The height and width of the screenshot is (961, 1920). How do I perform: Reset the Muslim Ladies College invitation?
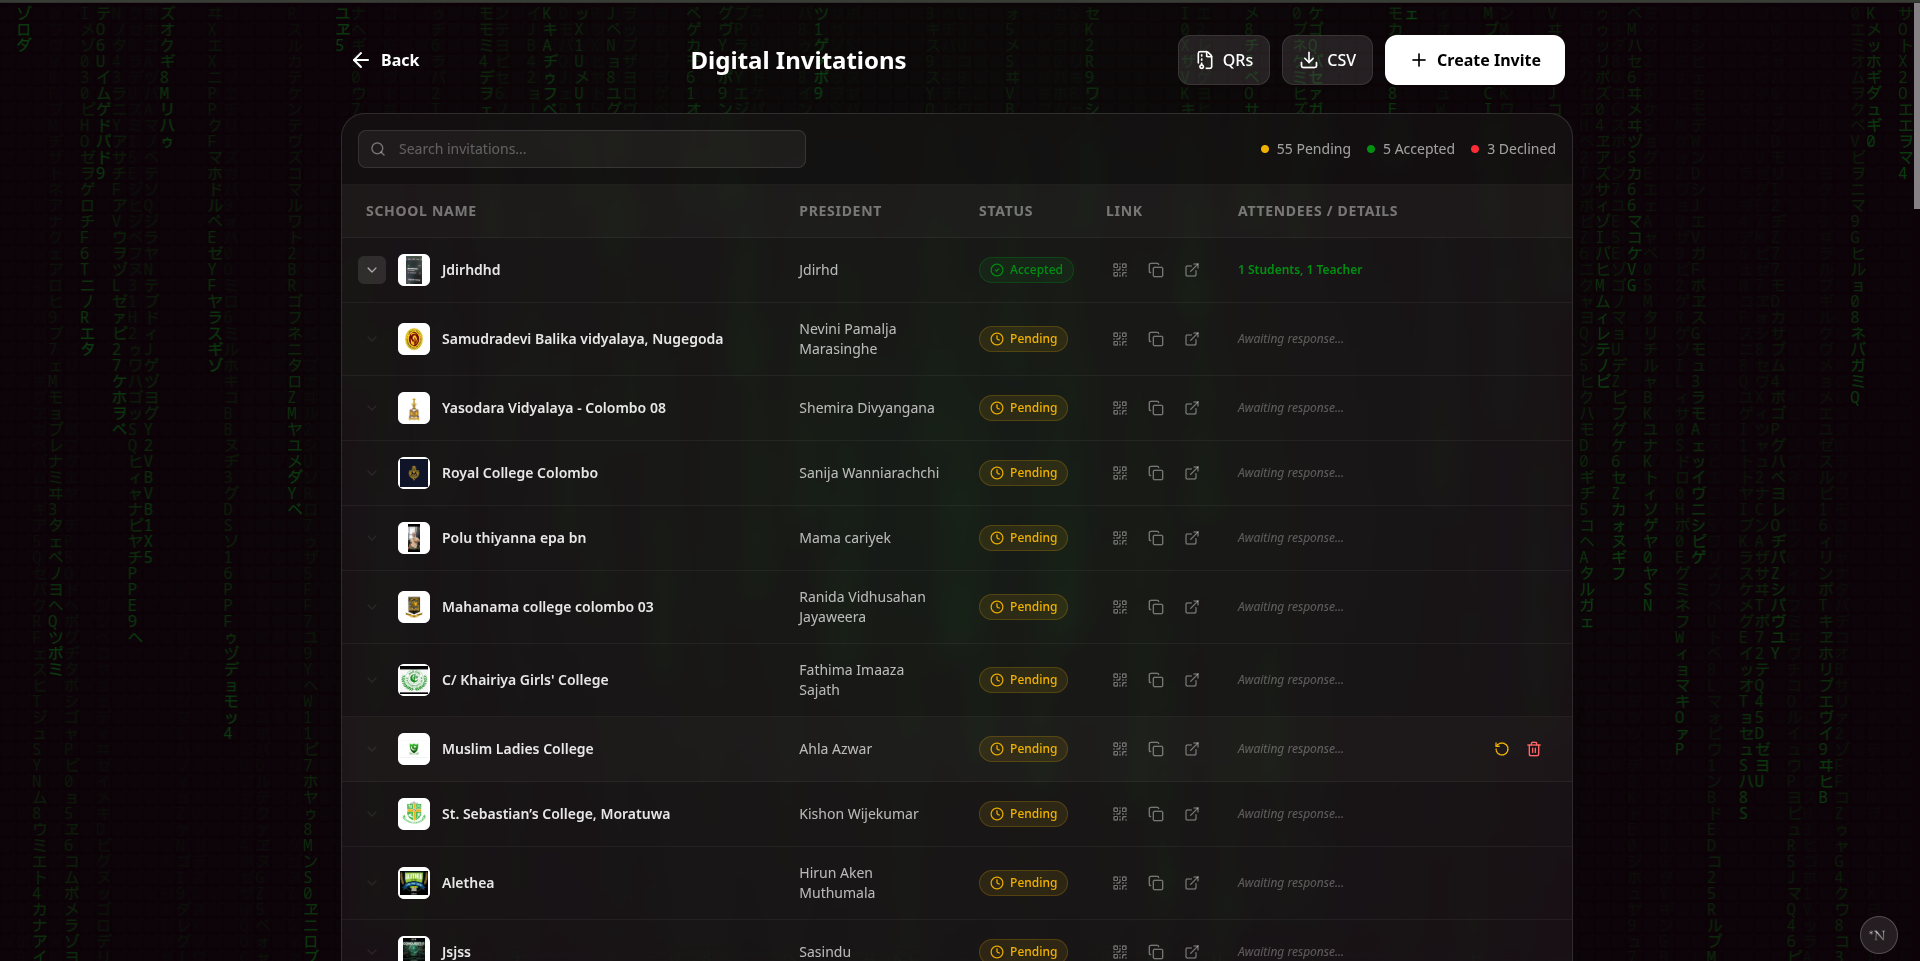[x=1501, y=749]
